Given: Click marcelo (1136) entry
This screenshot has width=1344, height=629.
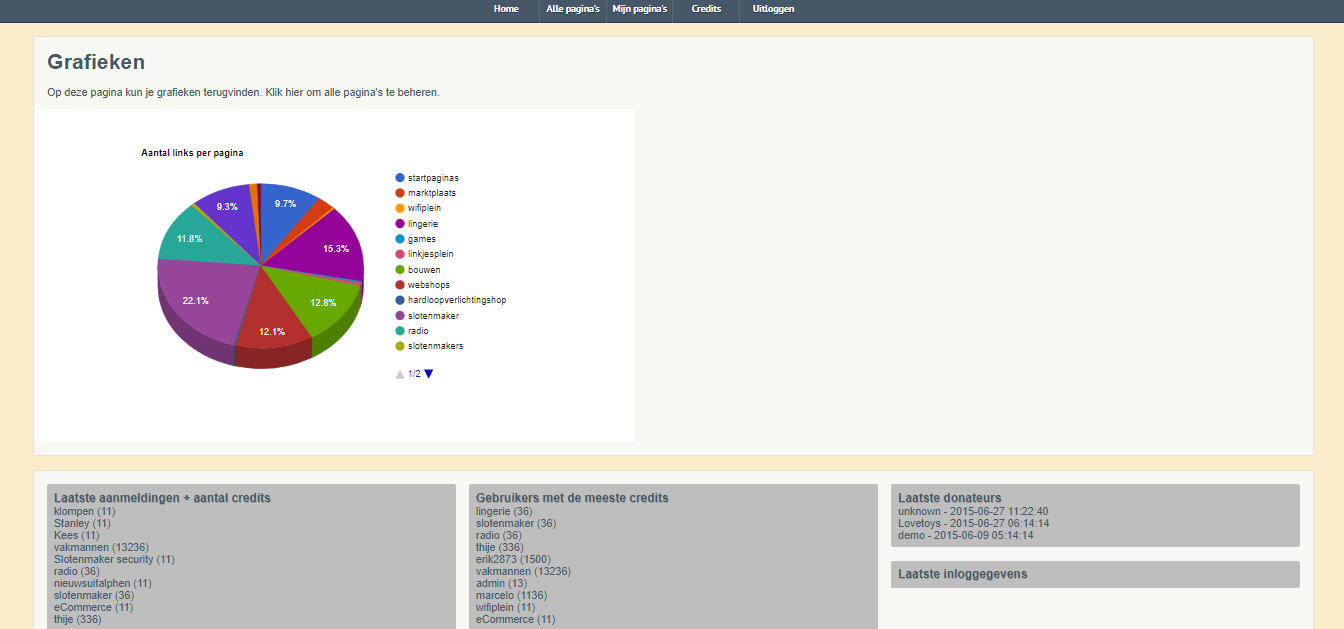Looking at the screenshot, I should 511,595.
